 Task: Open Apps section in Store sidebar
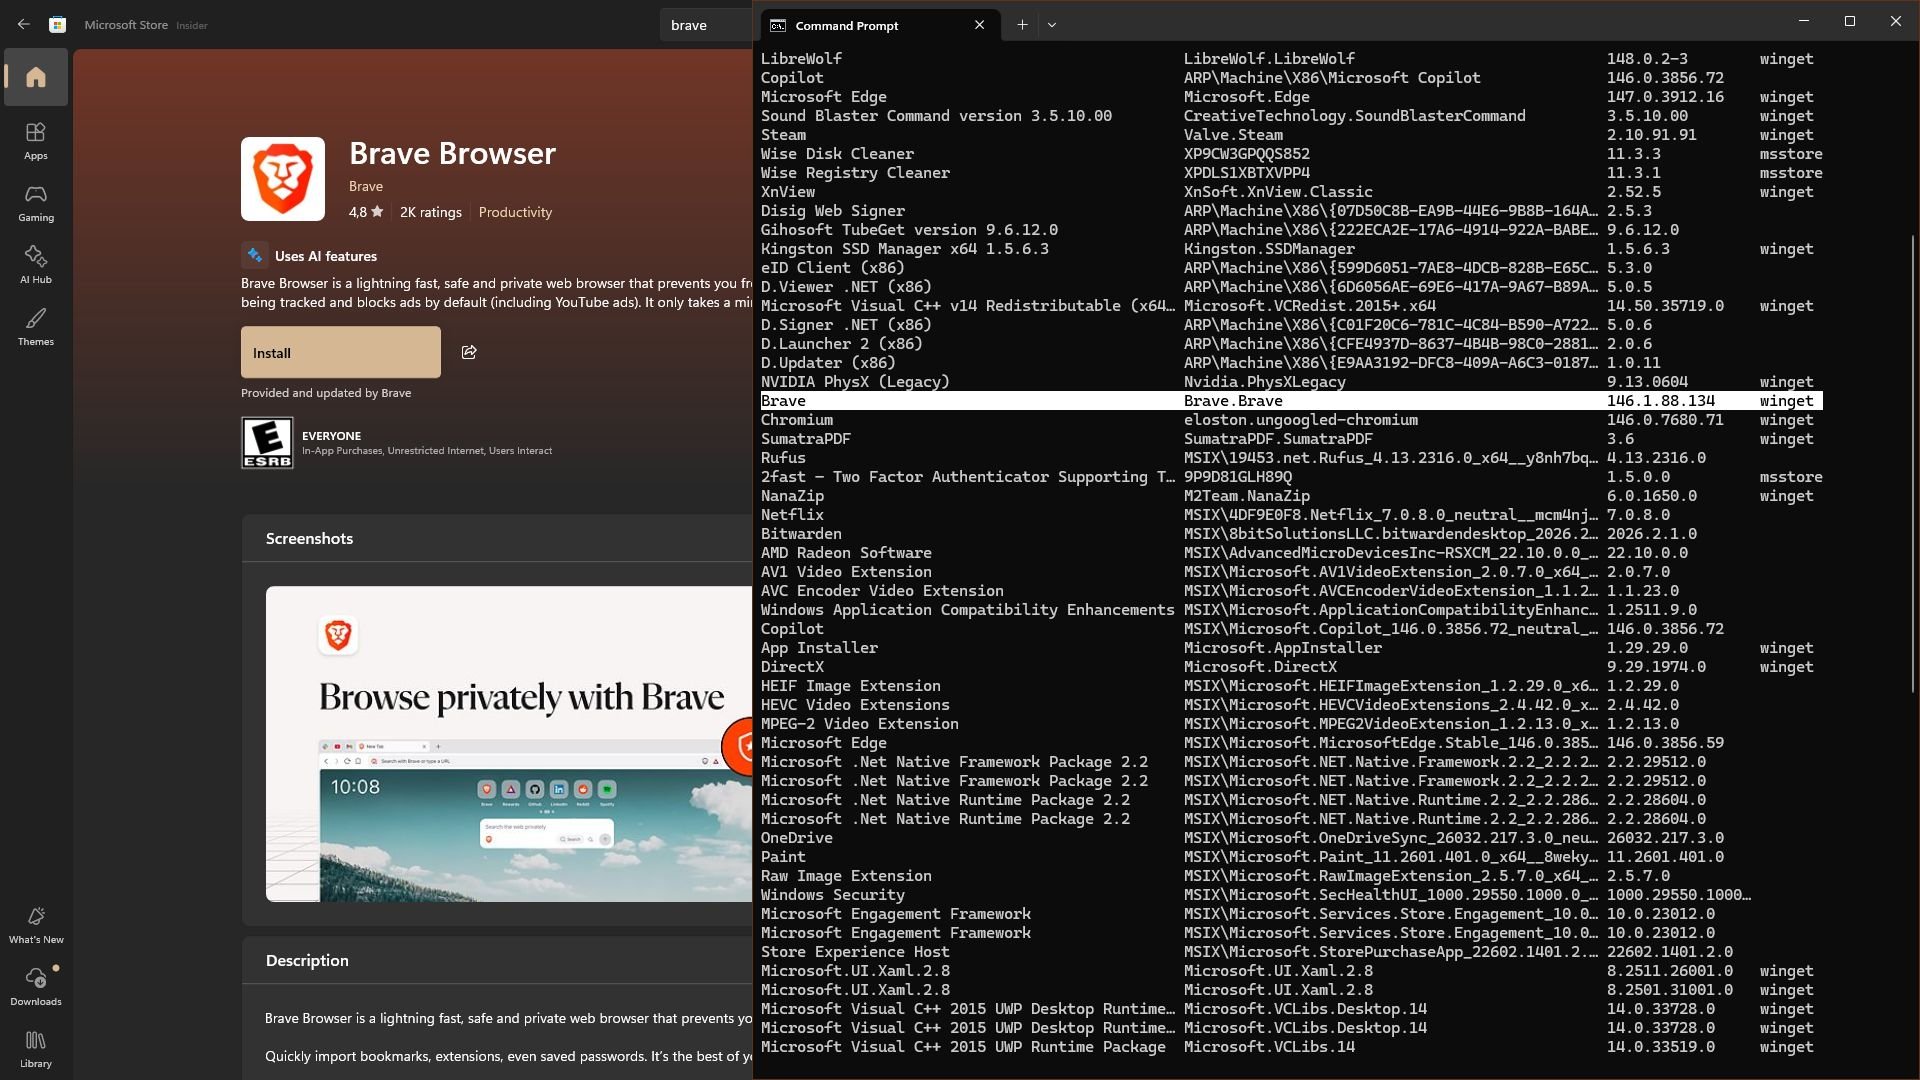click(36, 141)
